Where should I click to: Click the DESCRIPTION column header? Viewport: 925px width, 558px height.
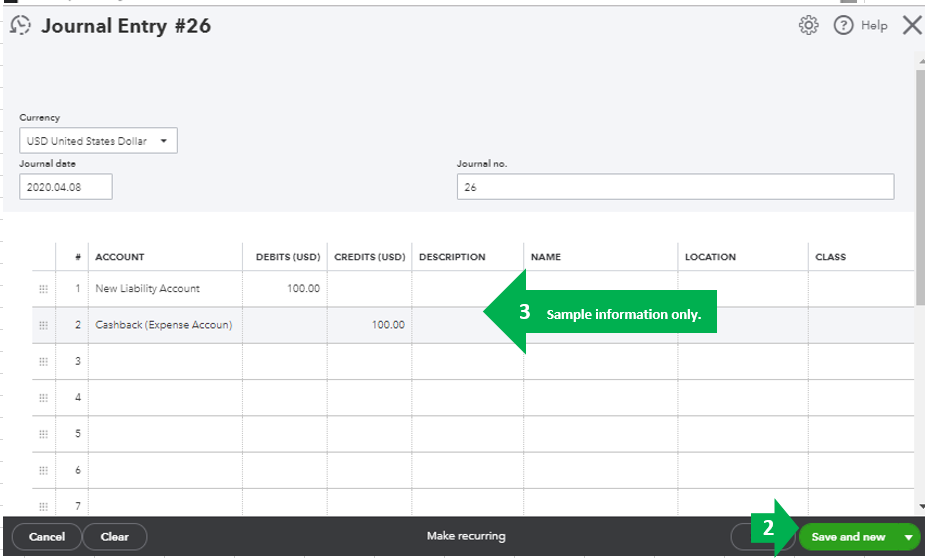[452, 257]
